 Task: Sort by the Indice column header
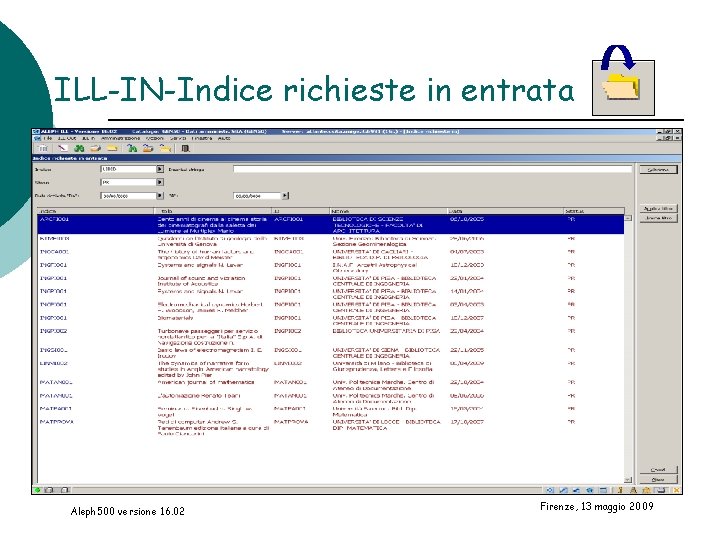96,211
